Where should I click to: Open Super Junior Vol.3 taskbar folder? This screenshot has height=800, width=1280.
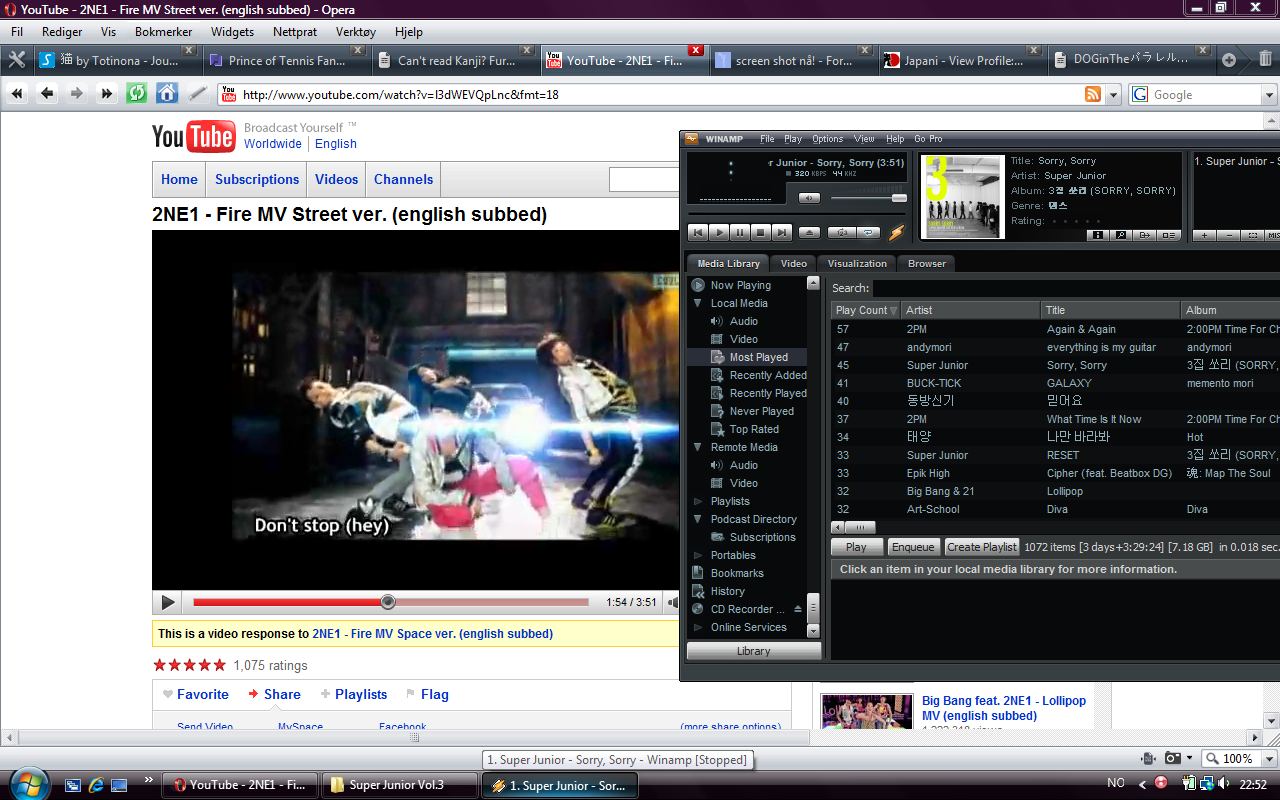398,785
